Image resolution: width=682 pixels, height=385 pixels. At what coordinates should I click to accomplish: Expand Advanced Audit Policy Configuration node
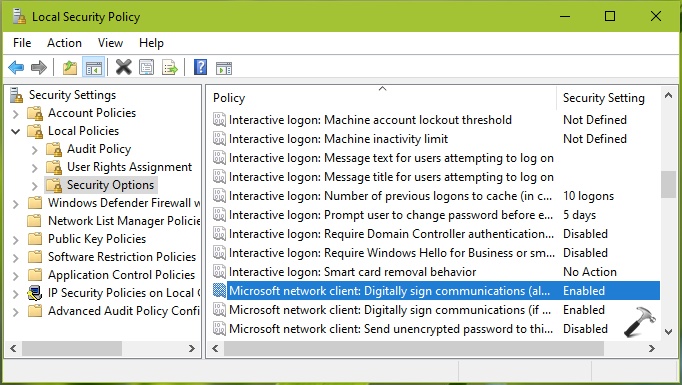16,311
